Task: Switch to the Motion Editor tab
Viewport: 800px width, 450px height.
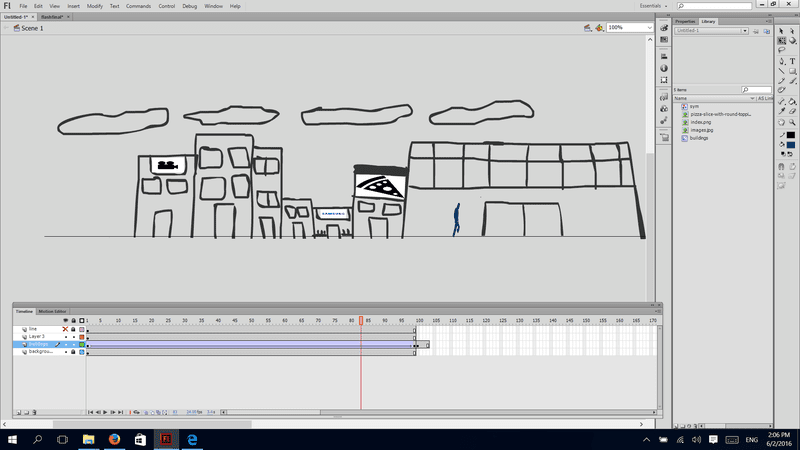Action: click(53, 312)
